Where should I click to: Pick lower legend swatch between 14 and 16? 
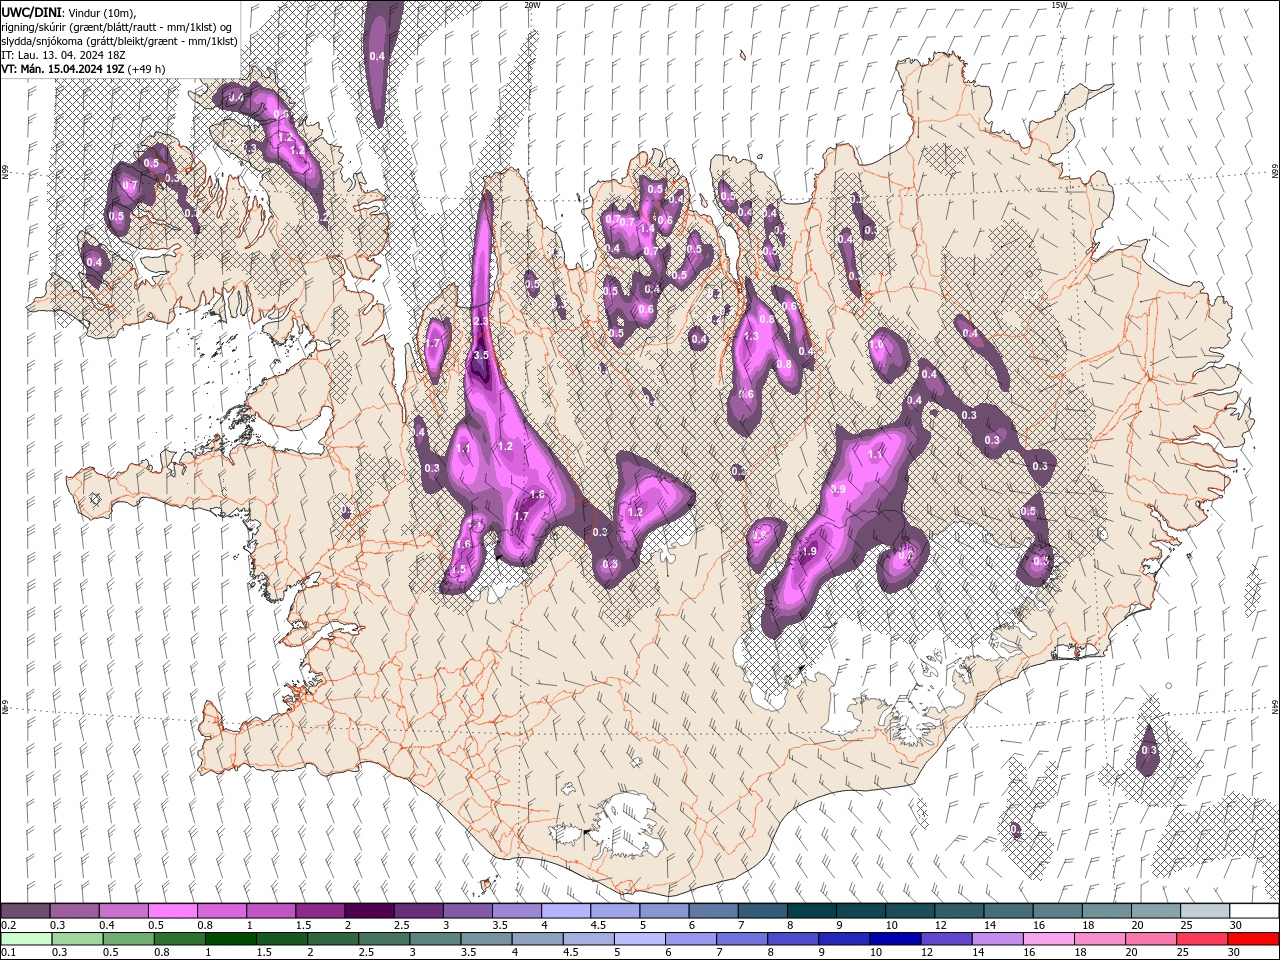point(998,939)
